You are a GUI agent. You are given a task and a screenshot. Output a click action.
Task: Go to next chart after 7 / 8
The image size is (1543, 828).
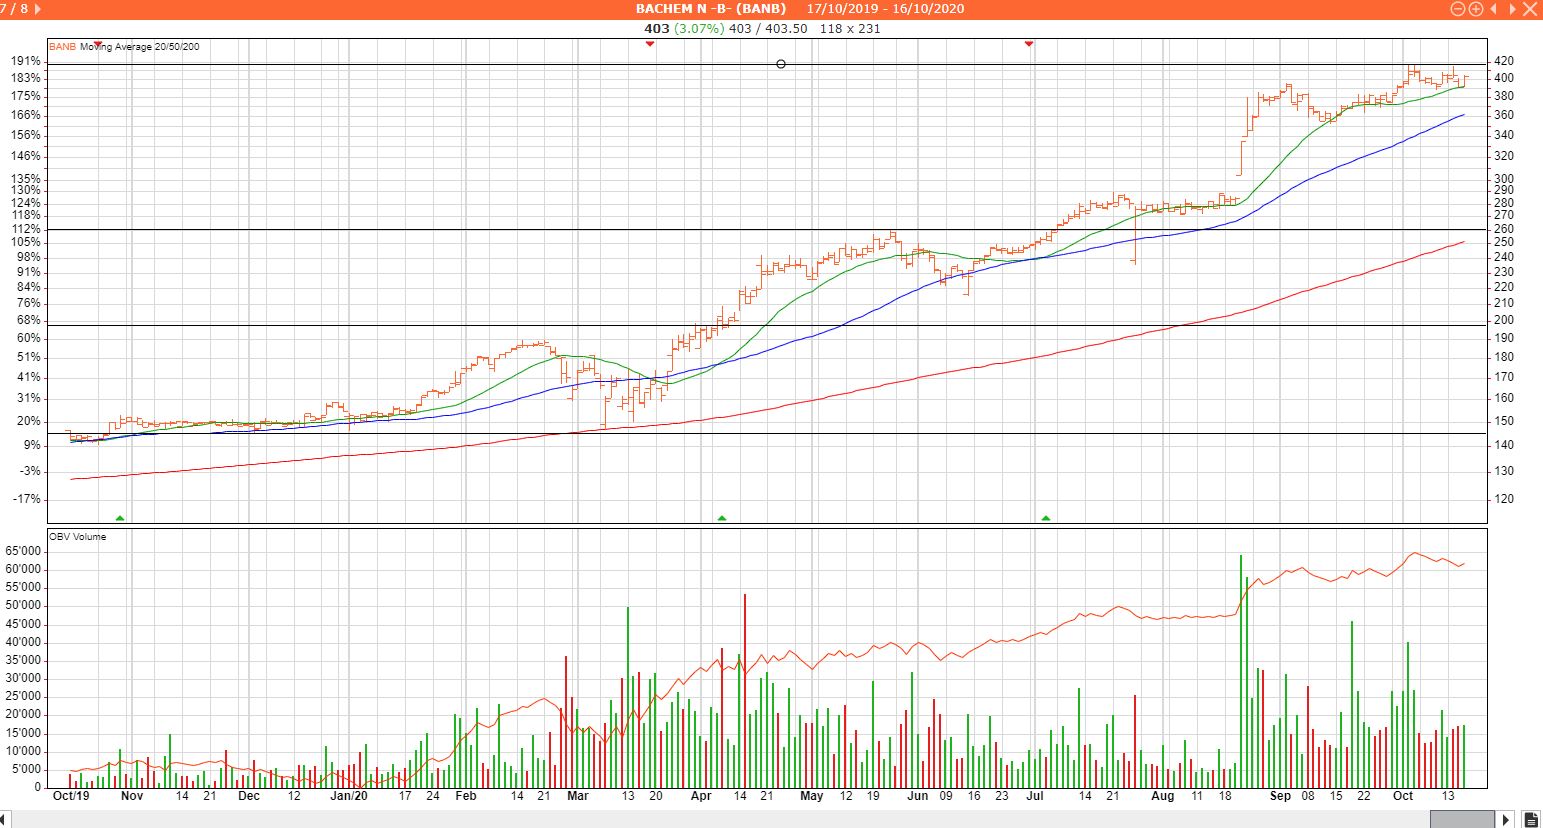[x=38, y=8]
